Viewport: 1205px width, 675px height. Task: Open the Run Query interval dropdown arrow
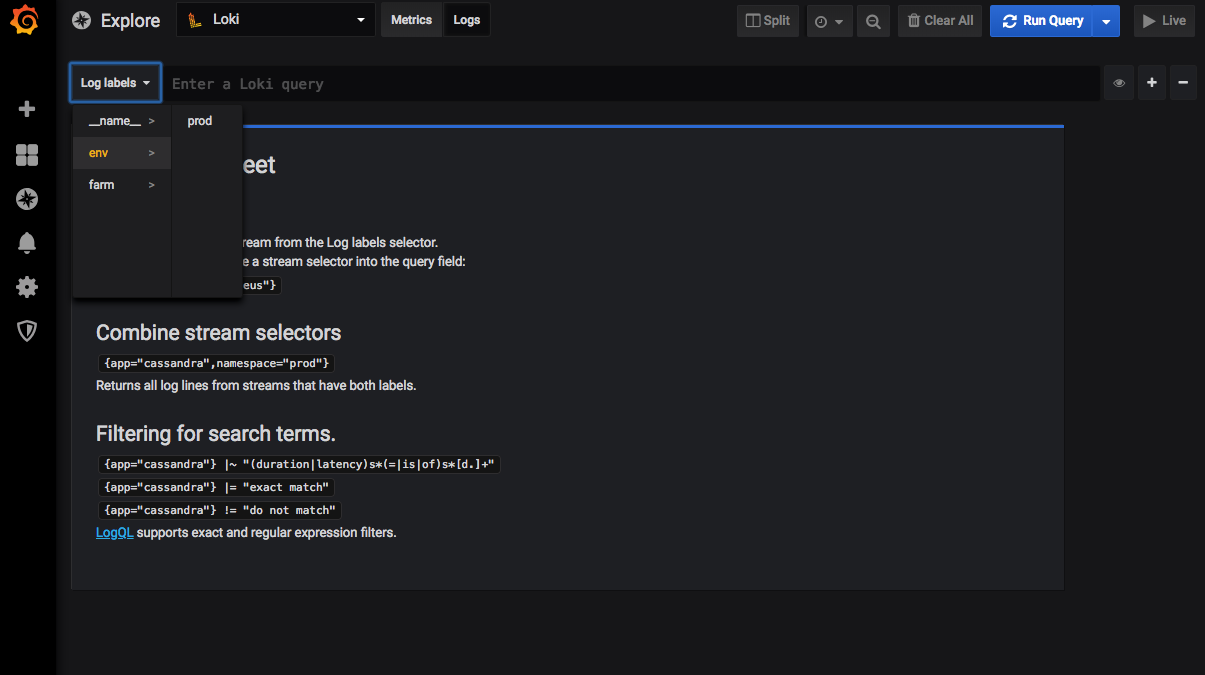[1106, 21]
